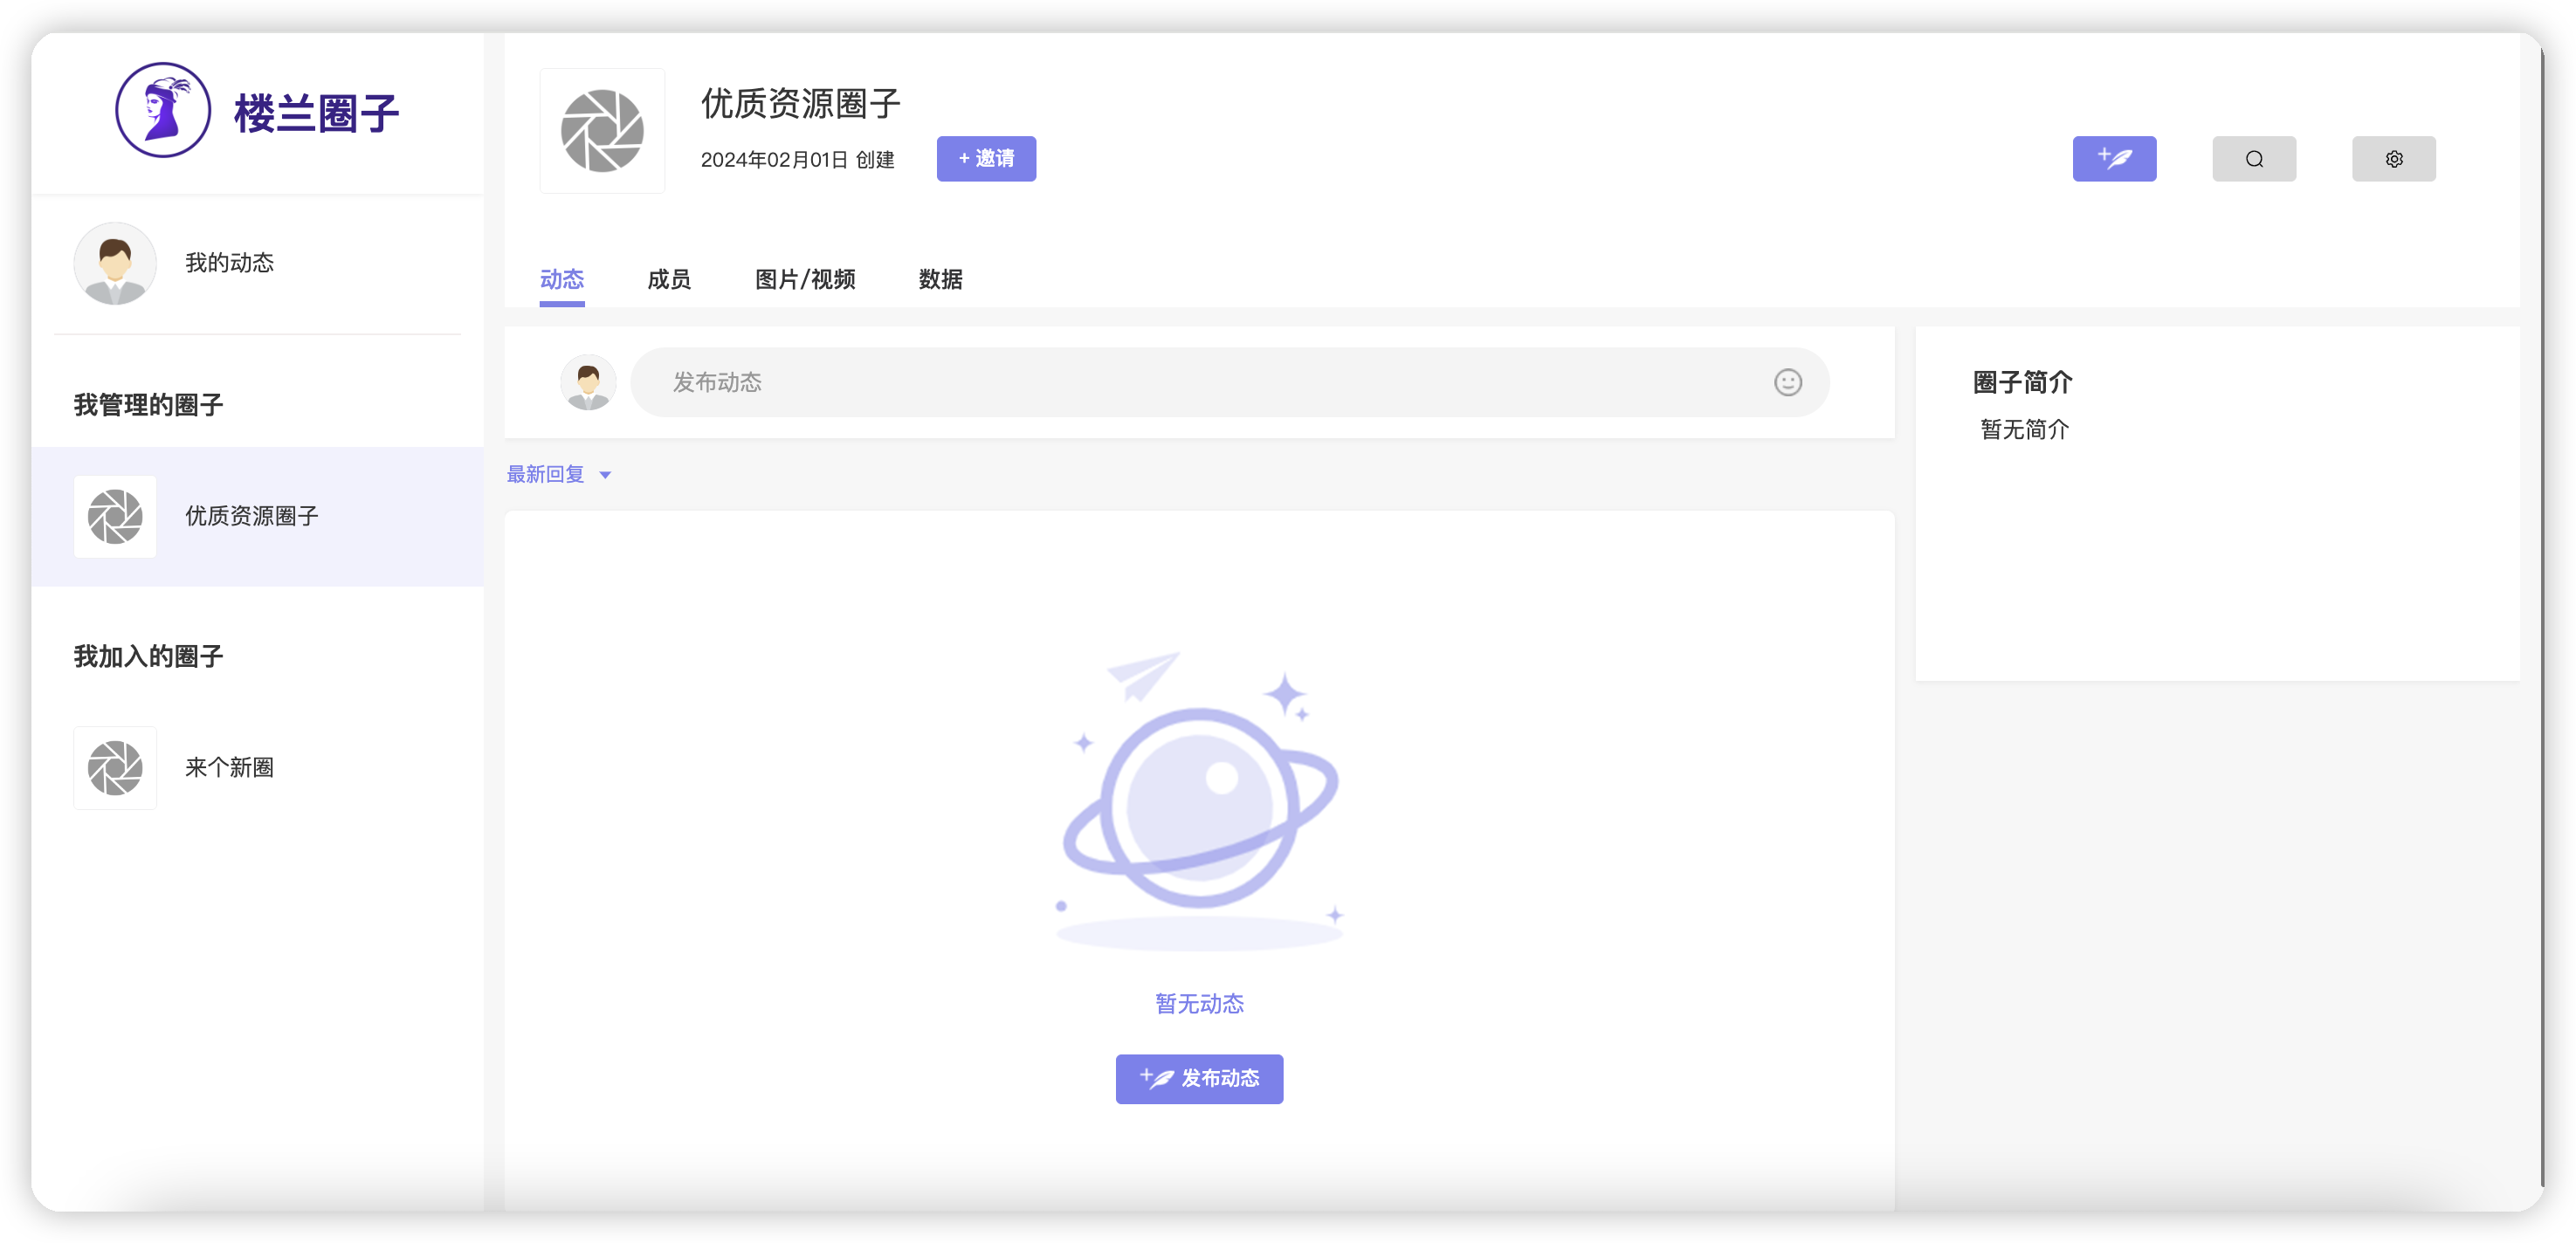Click the 暂无动态 empty state text
Screen dimensions: 2576x1243
[x=1199, y=1003]
